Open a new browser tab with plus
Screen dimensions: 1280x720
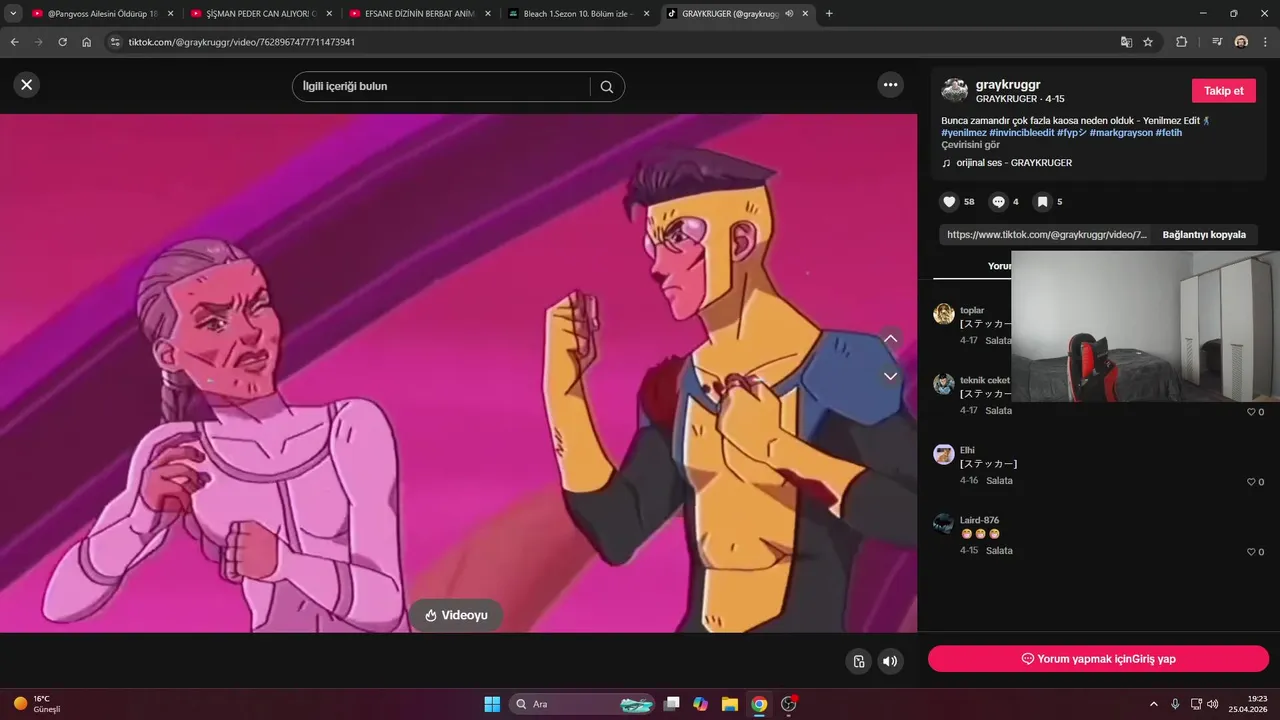[829, 14]
